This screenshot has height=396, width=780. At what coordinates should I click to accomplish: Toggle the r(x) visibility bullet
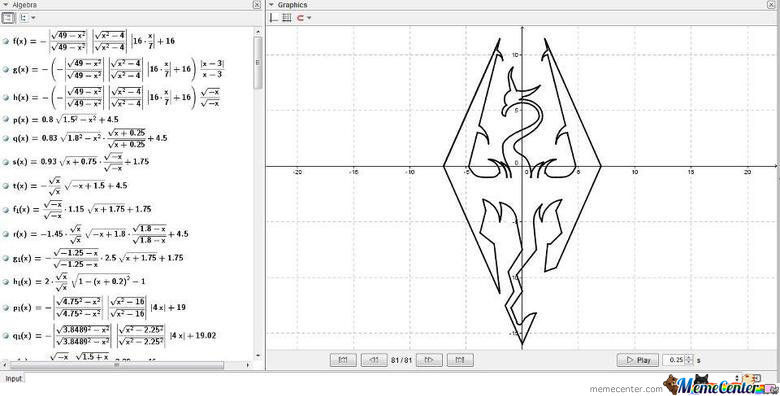tap(6, 234)
